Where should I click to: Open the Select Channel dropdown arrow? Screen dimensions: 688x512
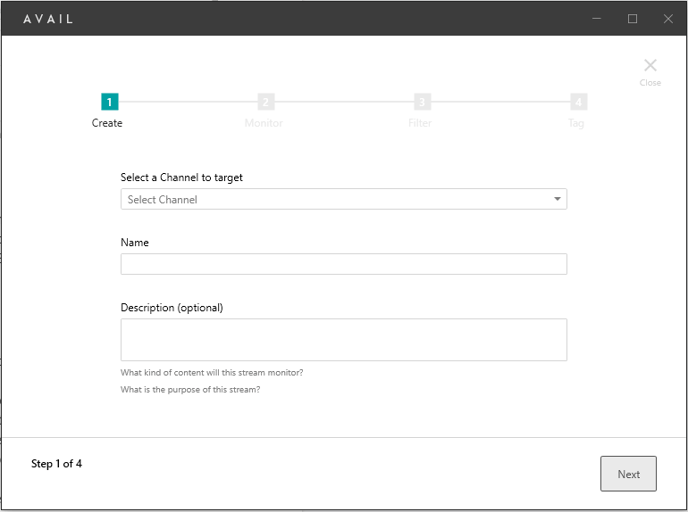tap(557, 199)
